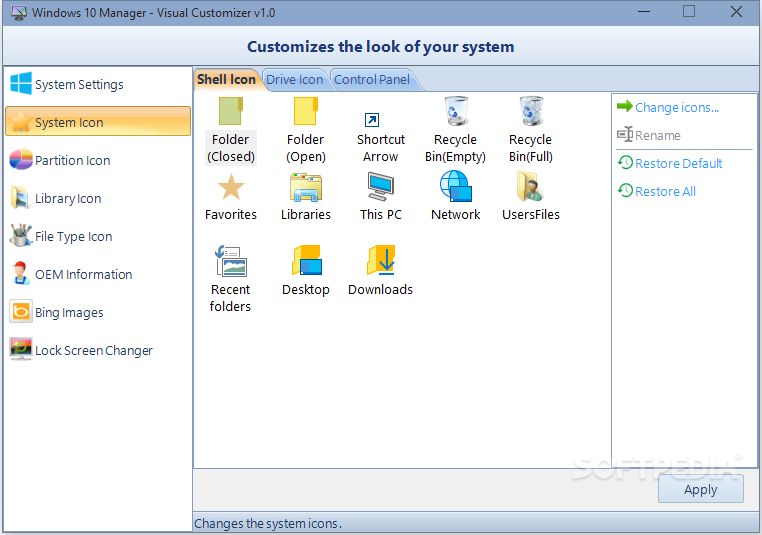762x535 pixels.
Task: Click the Rename option
Action: coord(649,135)
